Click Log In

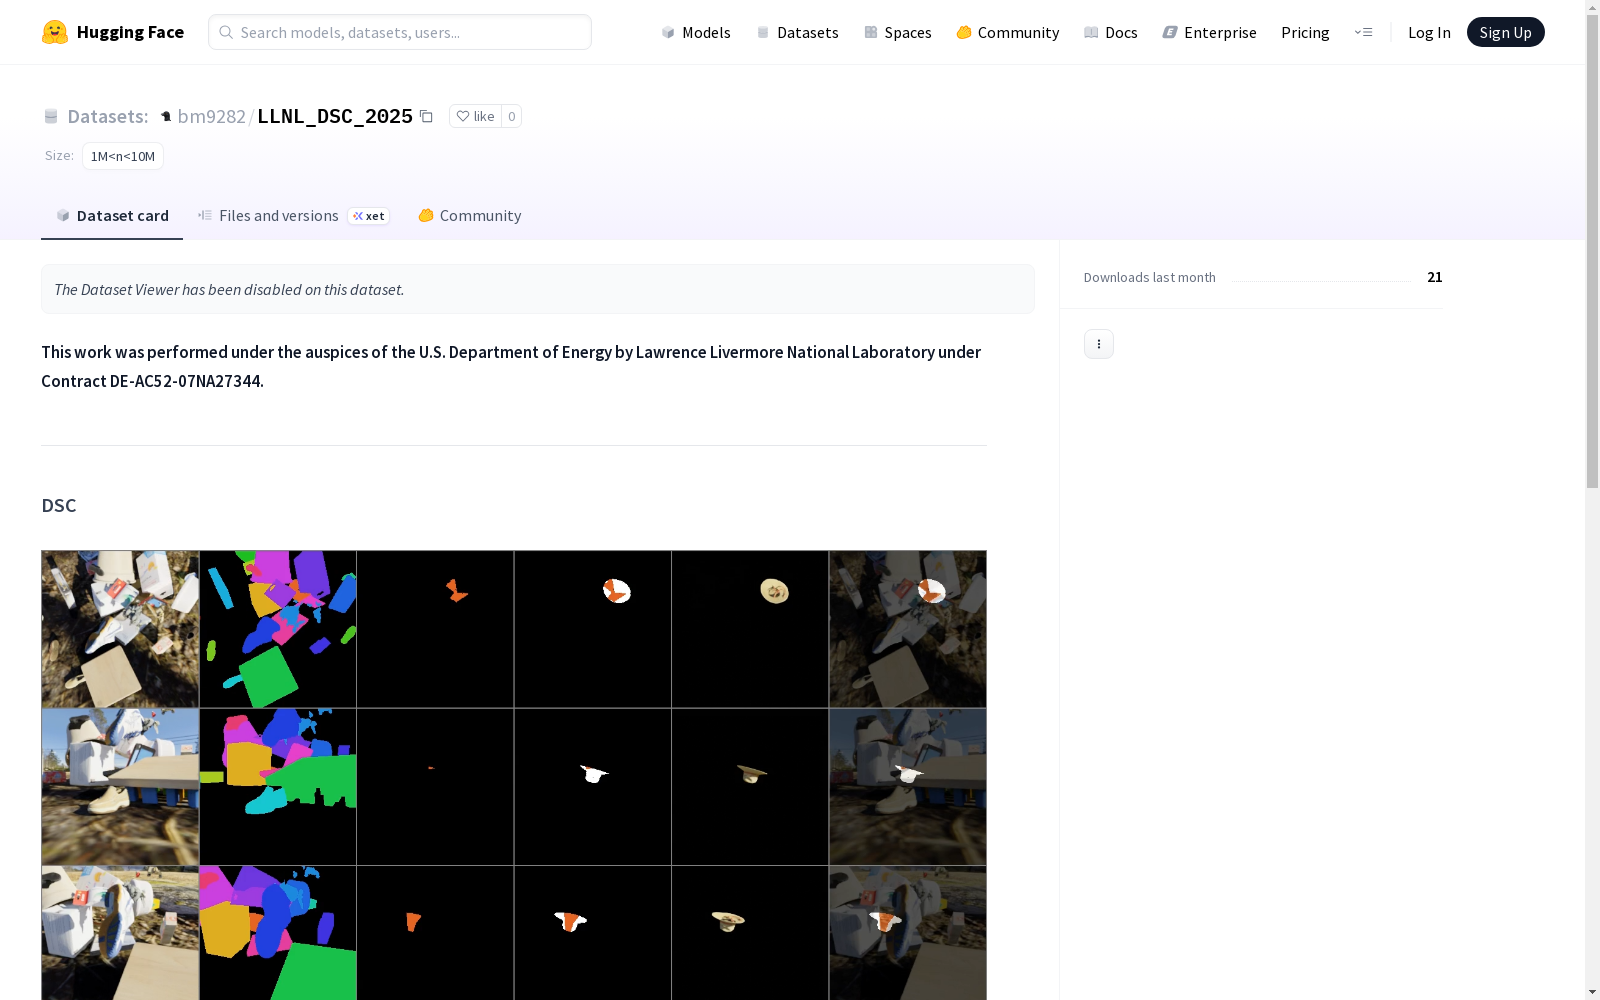click(x=1429, y=32)
